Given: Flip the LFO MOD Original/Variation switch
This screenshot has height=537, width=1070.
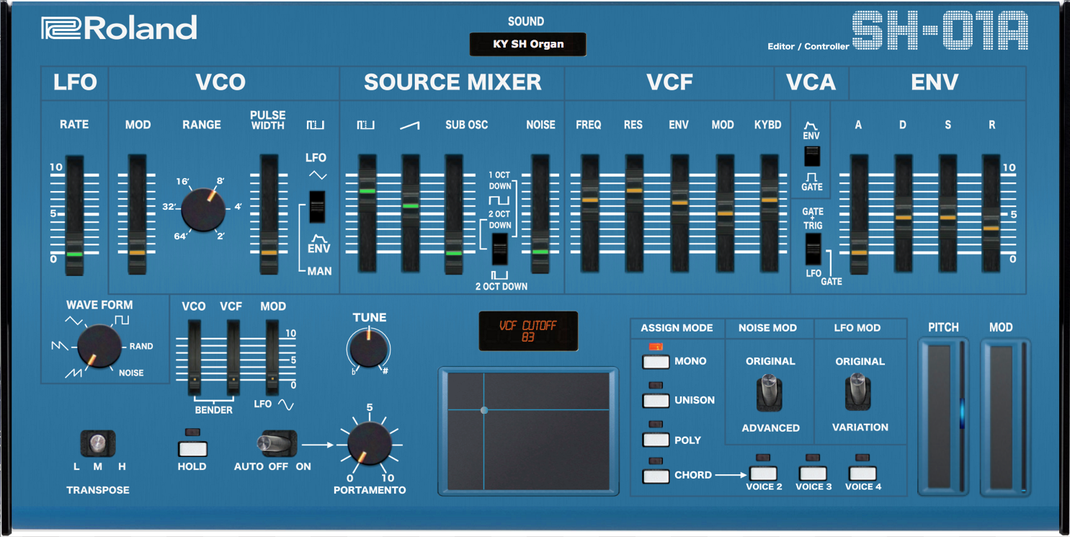Looking at the screenshot, I should tap(858, 394).
